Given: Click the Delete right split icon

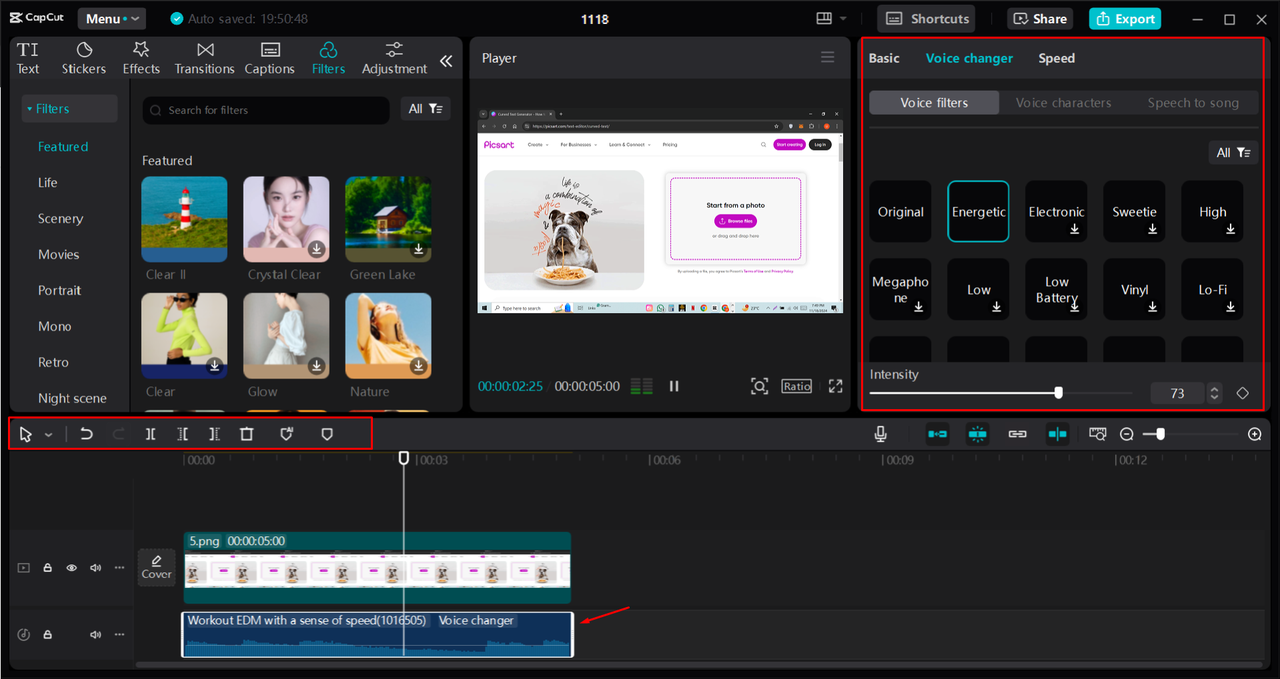Looking at the screenshot, I should coord(214,434).
